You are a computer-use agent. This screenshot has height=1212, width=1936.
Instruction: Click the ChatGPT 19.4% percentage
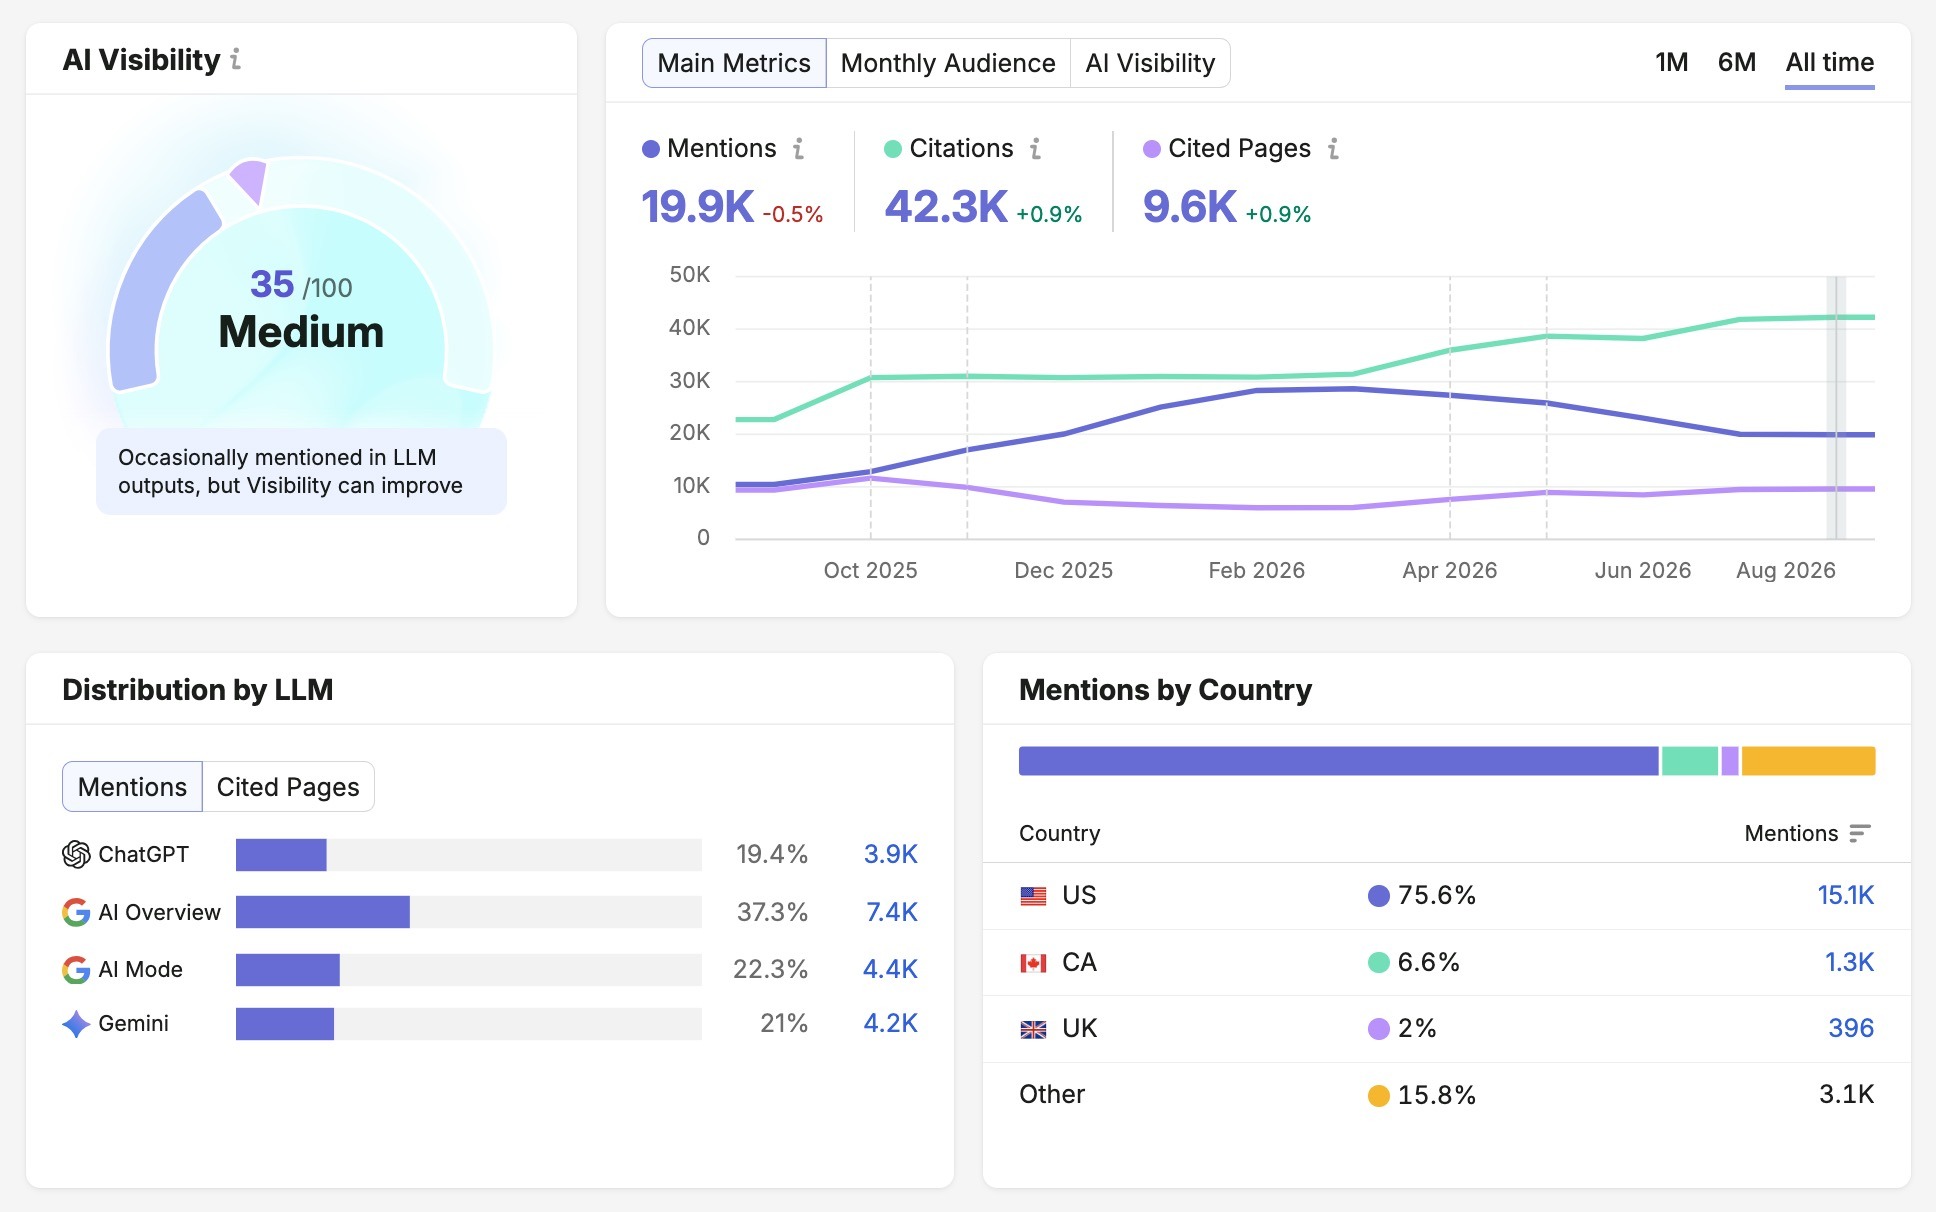point(772,854)
